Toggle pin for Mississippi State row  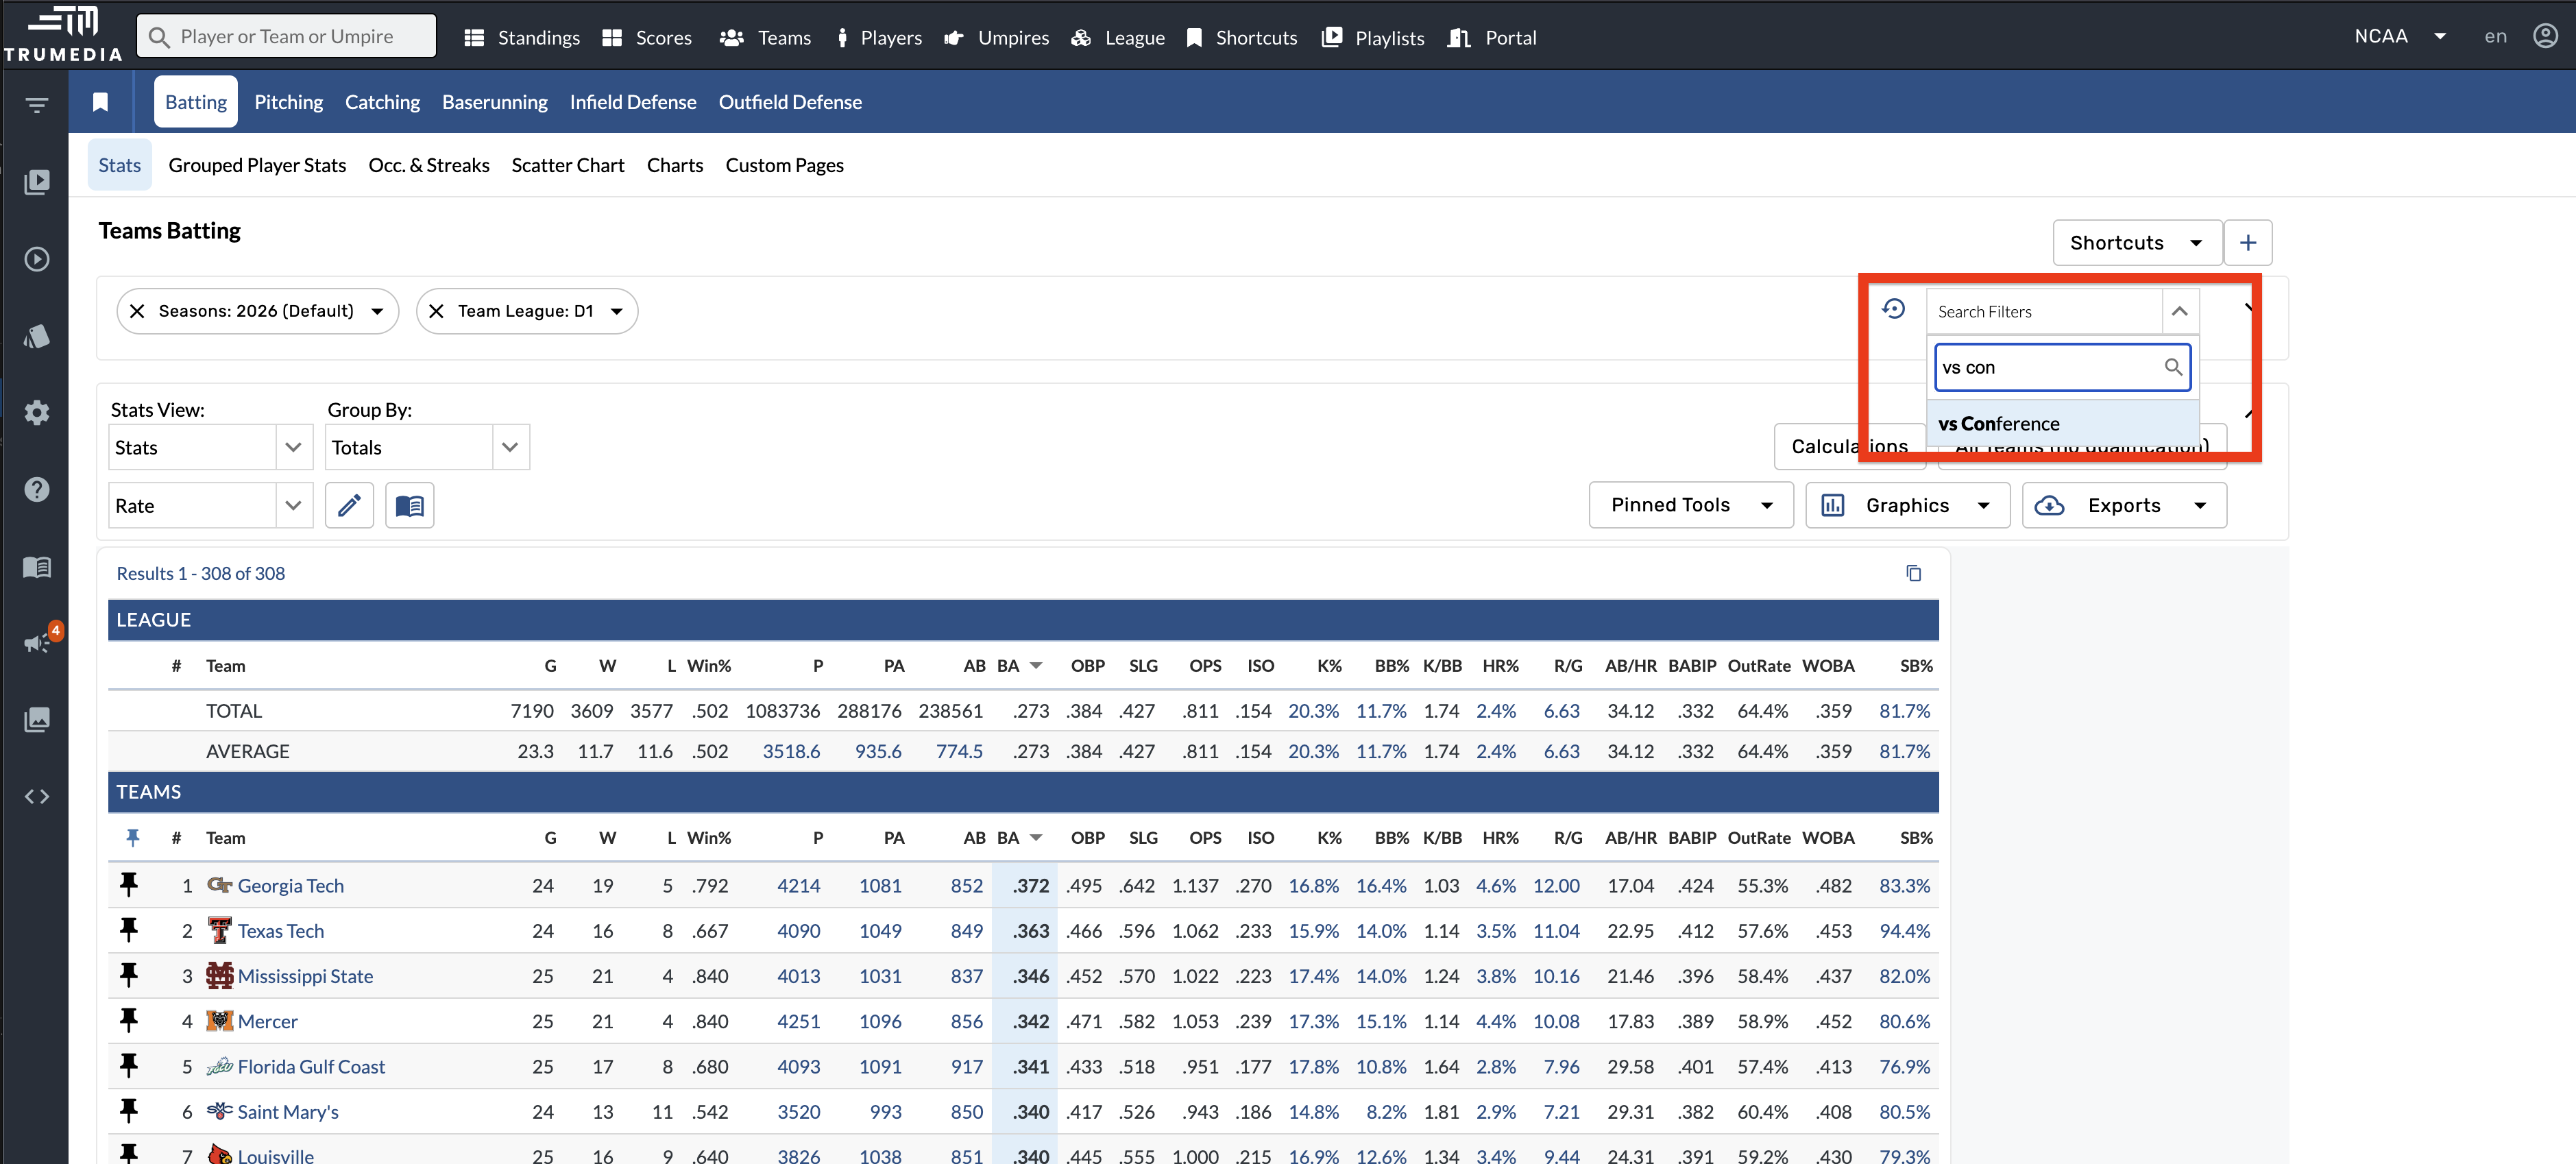coord(129,975)
